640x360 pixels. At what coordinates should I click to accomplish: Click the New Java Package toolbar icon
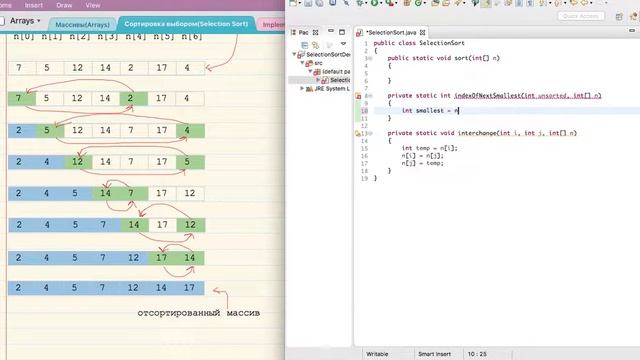[x=407, y=3]
